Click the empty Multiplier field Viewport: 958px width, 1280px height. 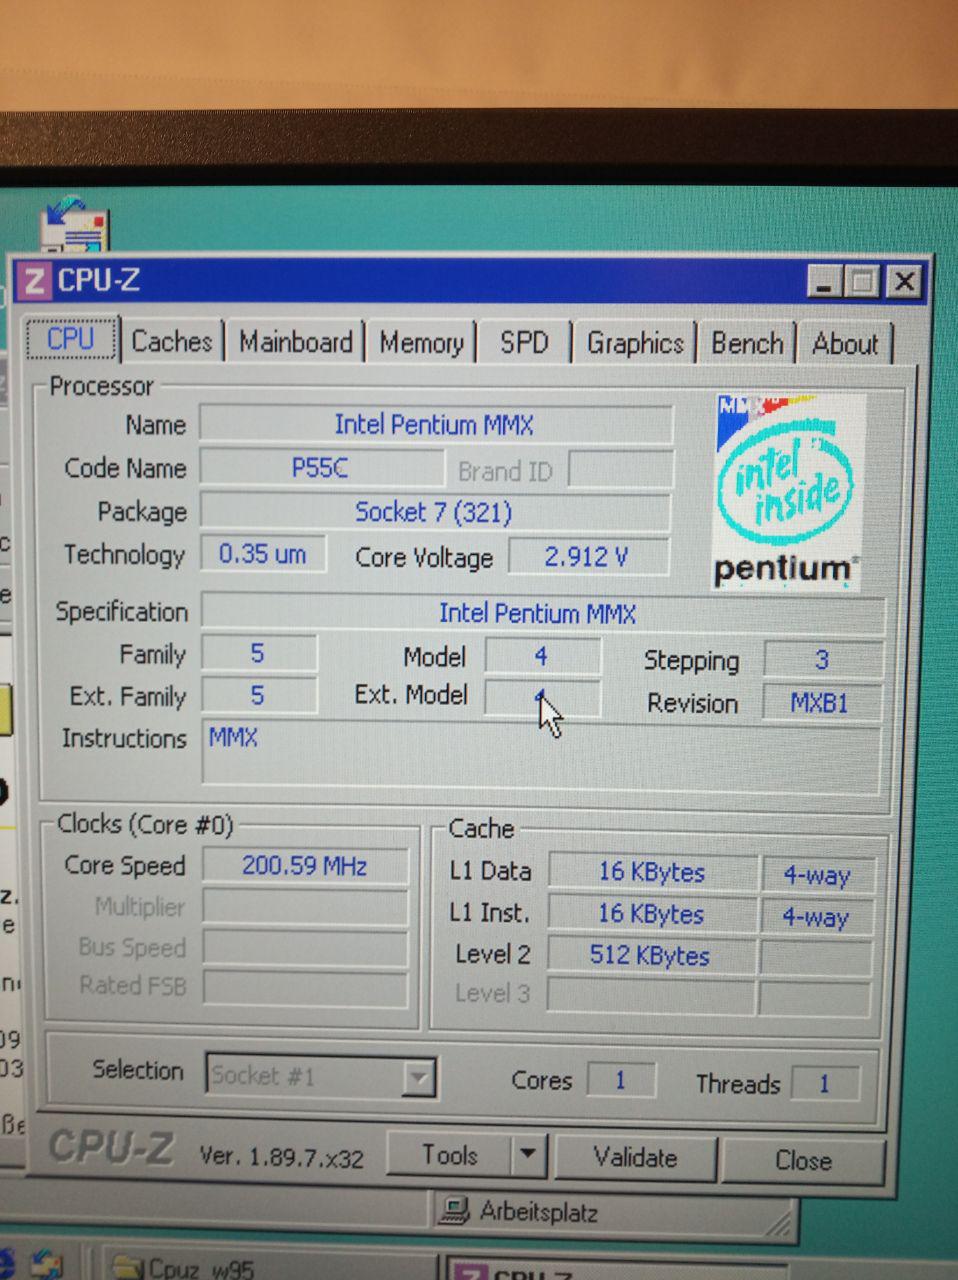305,907
